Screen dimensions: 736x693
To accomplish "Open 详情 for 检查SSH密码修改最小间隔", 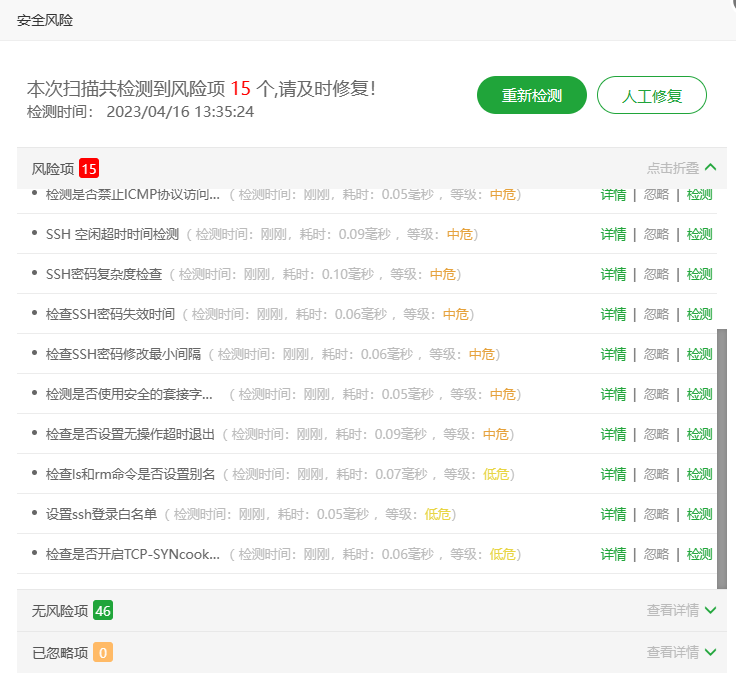I will 613,354.
